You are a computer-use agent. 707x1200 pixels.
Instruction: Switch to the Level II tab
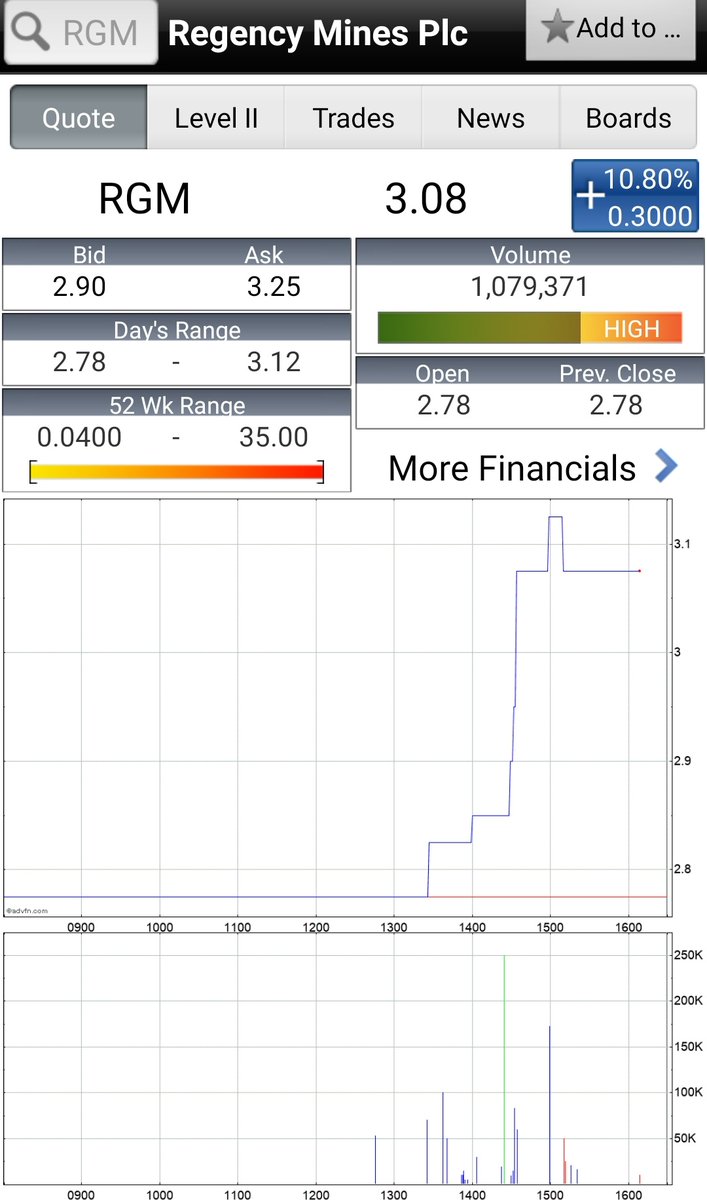(216, 118)
